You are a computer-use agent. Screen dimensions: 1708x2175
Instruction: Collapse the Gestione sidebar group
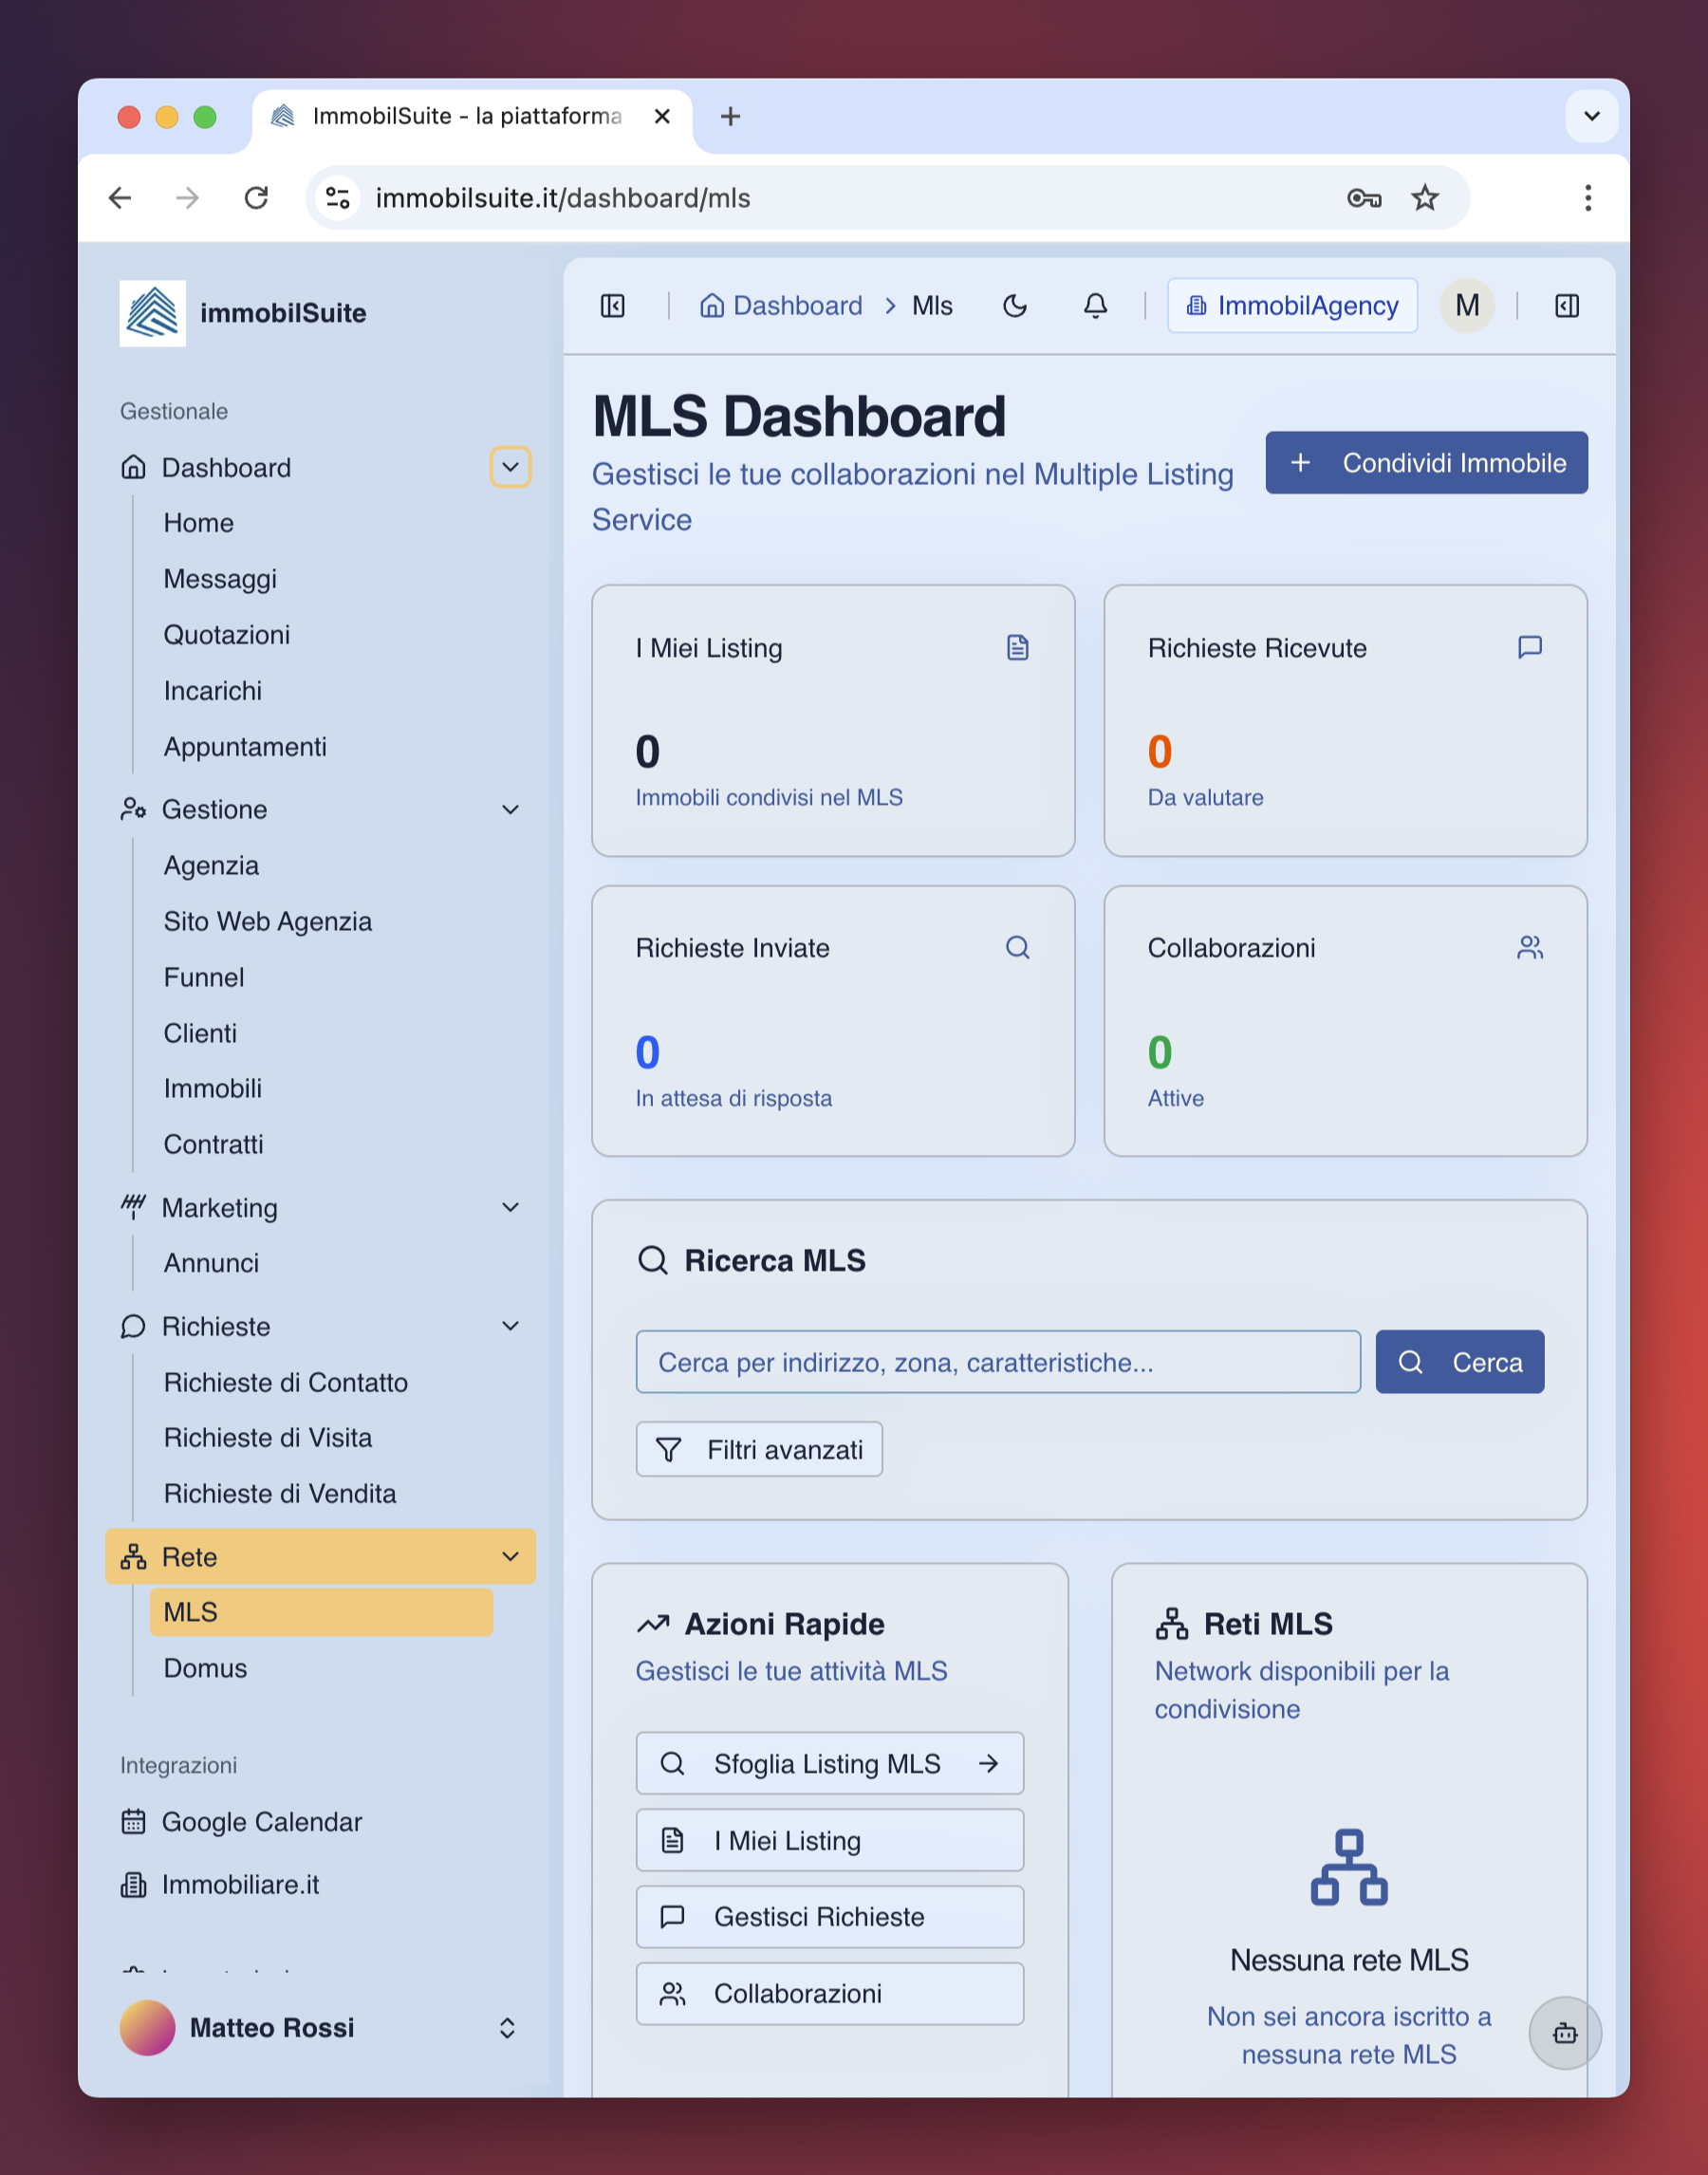(510, 809)
